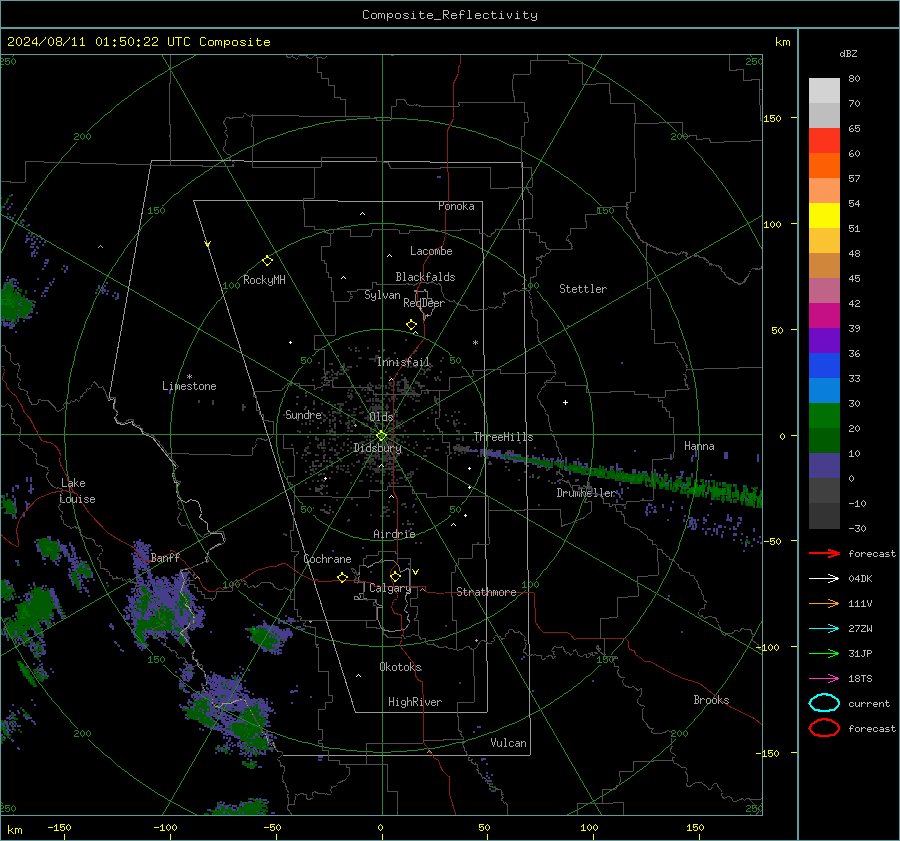Click yellow radar site diamond near Didsbury
Viewport: 900px width, 841px height.
pyautogui.click(x=381, y=436)
